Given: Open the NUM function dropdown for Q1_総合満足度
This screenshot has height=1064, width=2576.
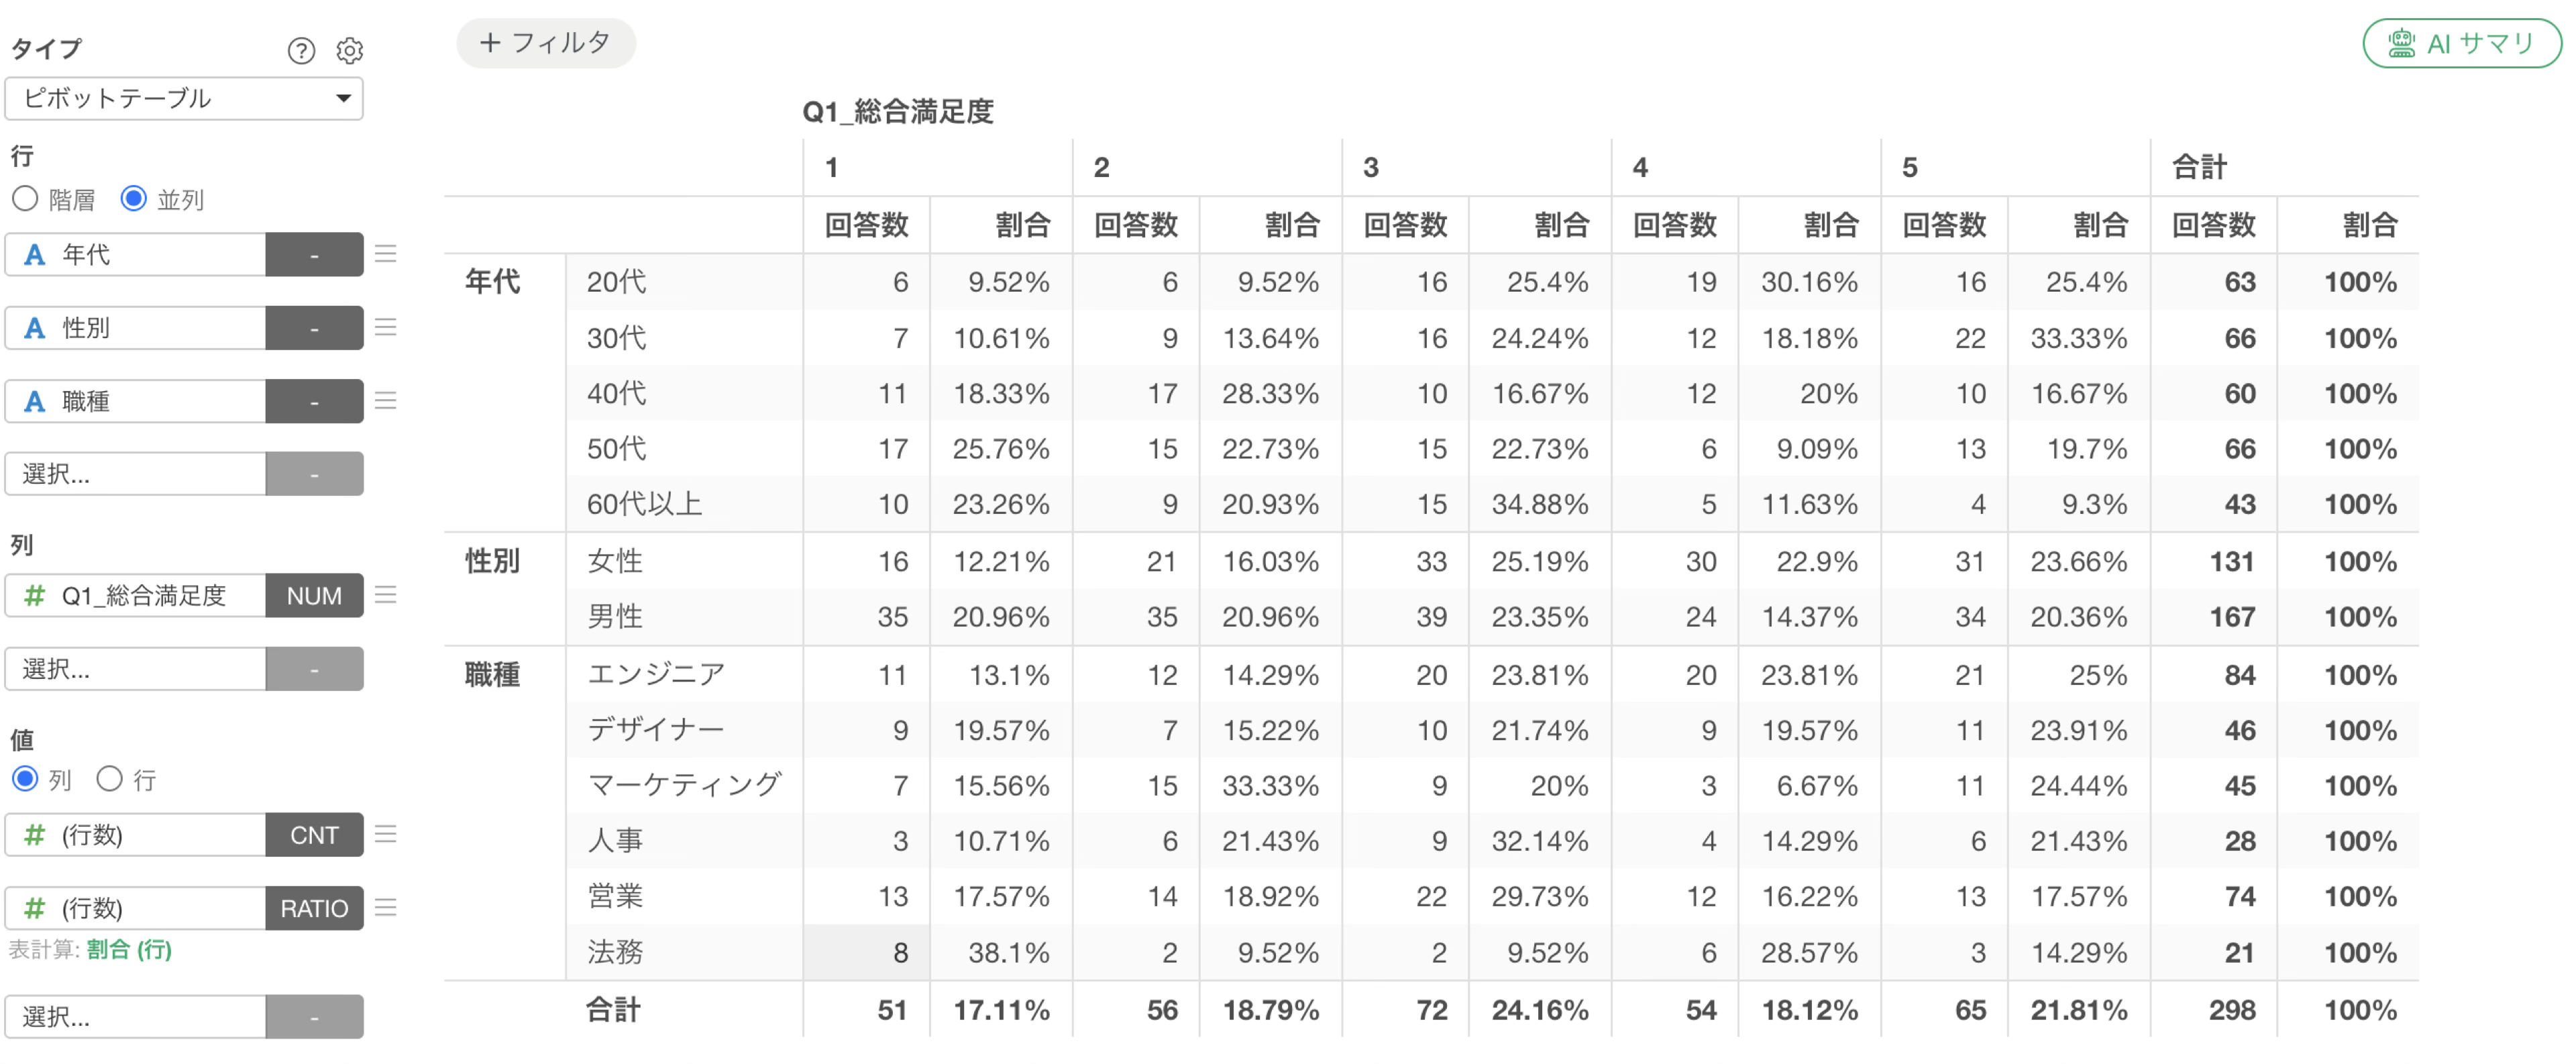Looking at the screenshot, I should [314, 596].
